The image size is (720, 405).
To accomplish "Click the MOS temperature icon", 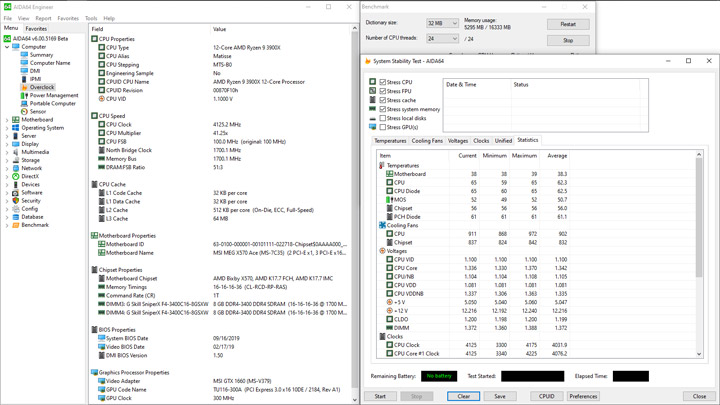I will (x=389, y=200).
